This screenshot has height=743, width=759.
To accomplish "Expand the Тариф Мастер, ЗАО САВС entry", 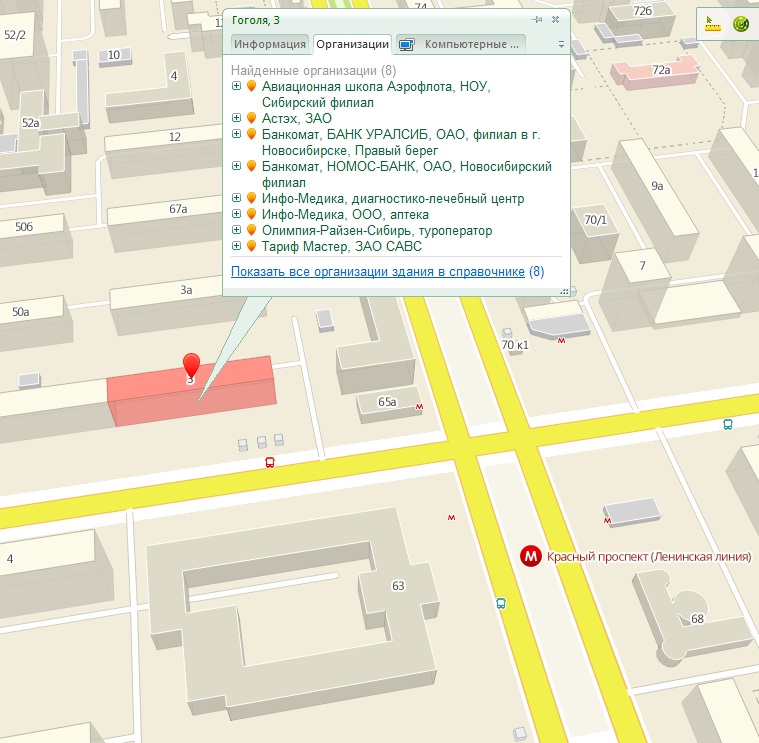I will coord(237,246).
